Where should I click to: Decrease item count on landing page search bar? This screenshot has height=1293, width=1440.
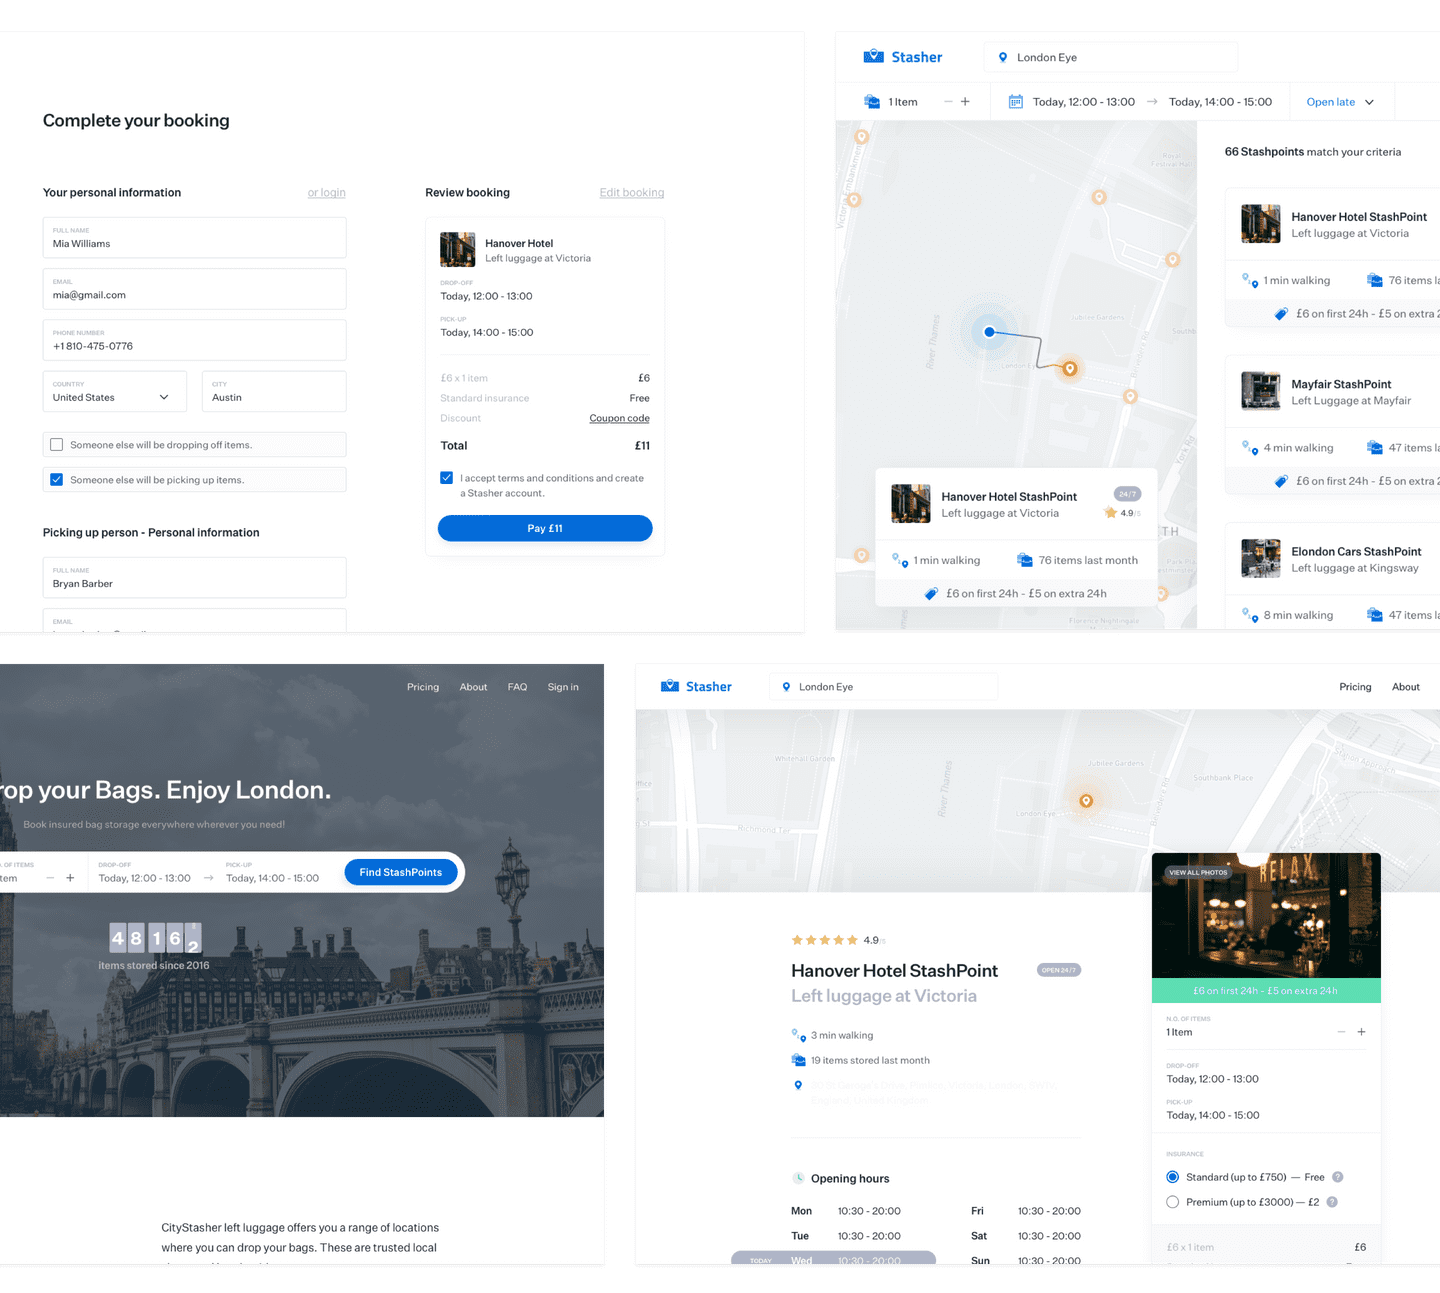[50, 878]
